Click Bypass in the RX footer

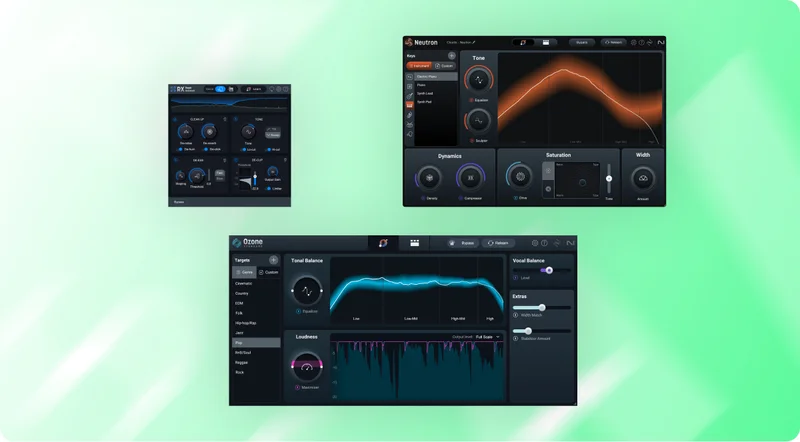(x=179, y=202)
